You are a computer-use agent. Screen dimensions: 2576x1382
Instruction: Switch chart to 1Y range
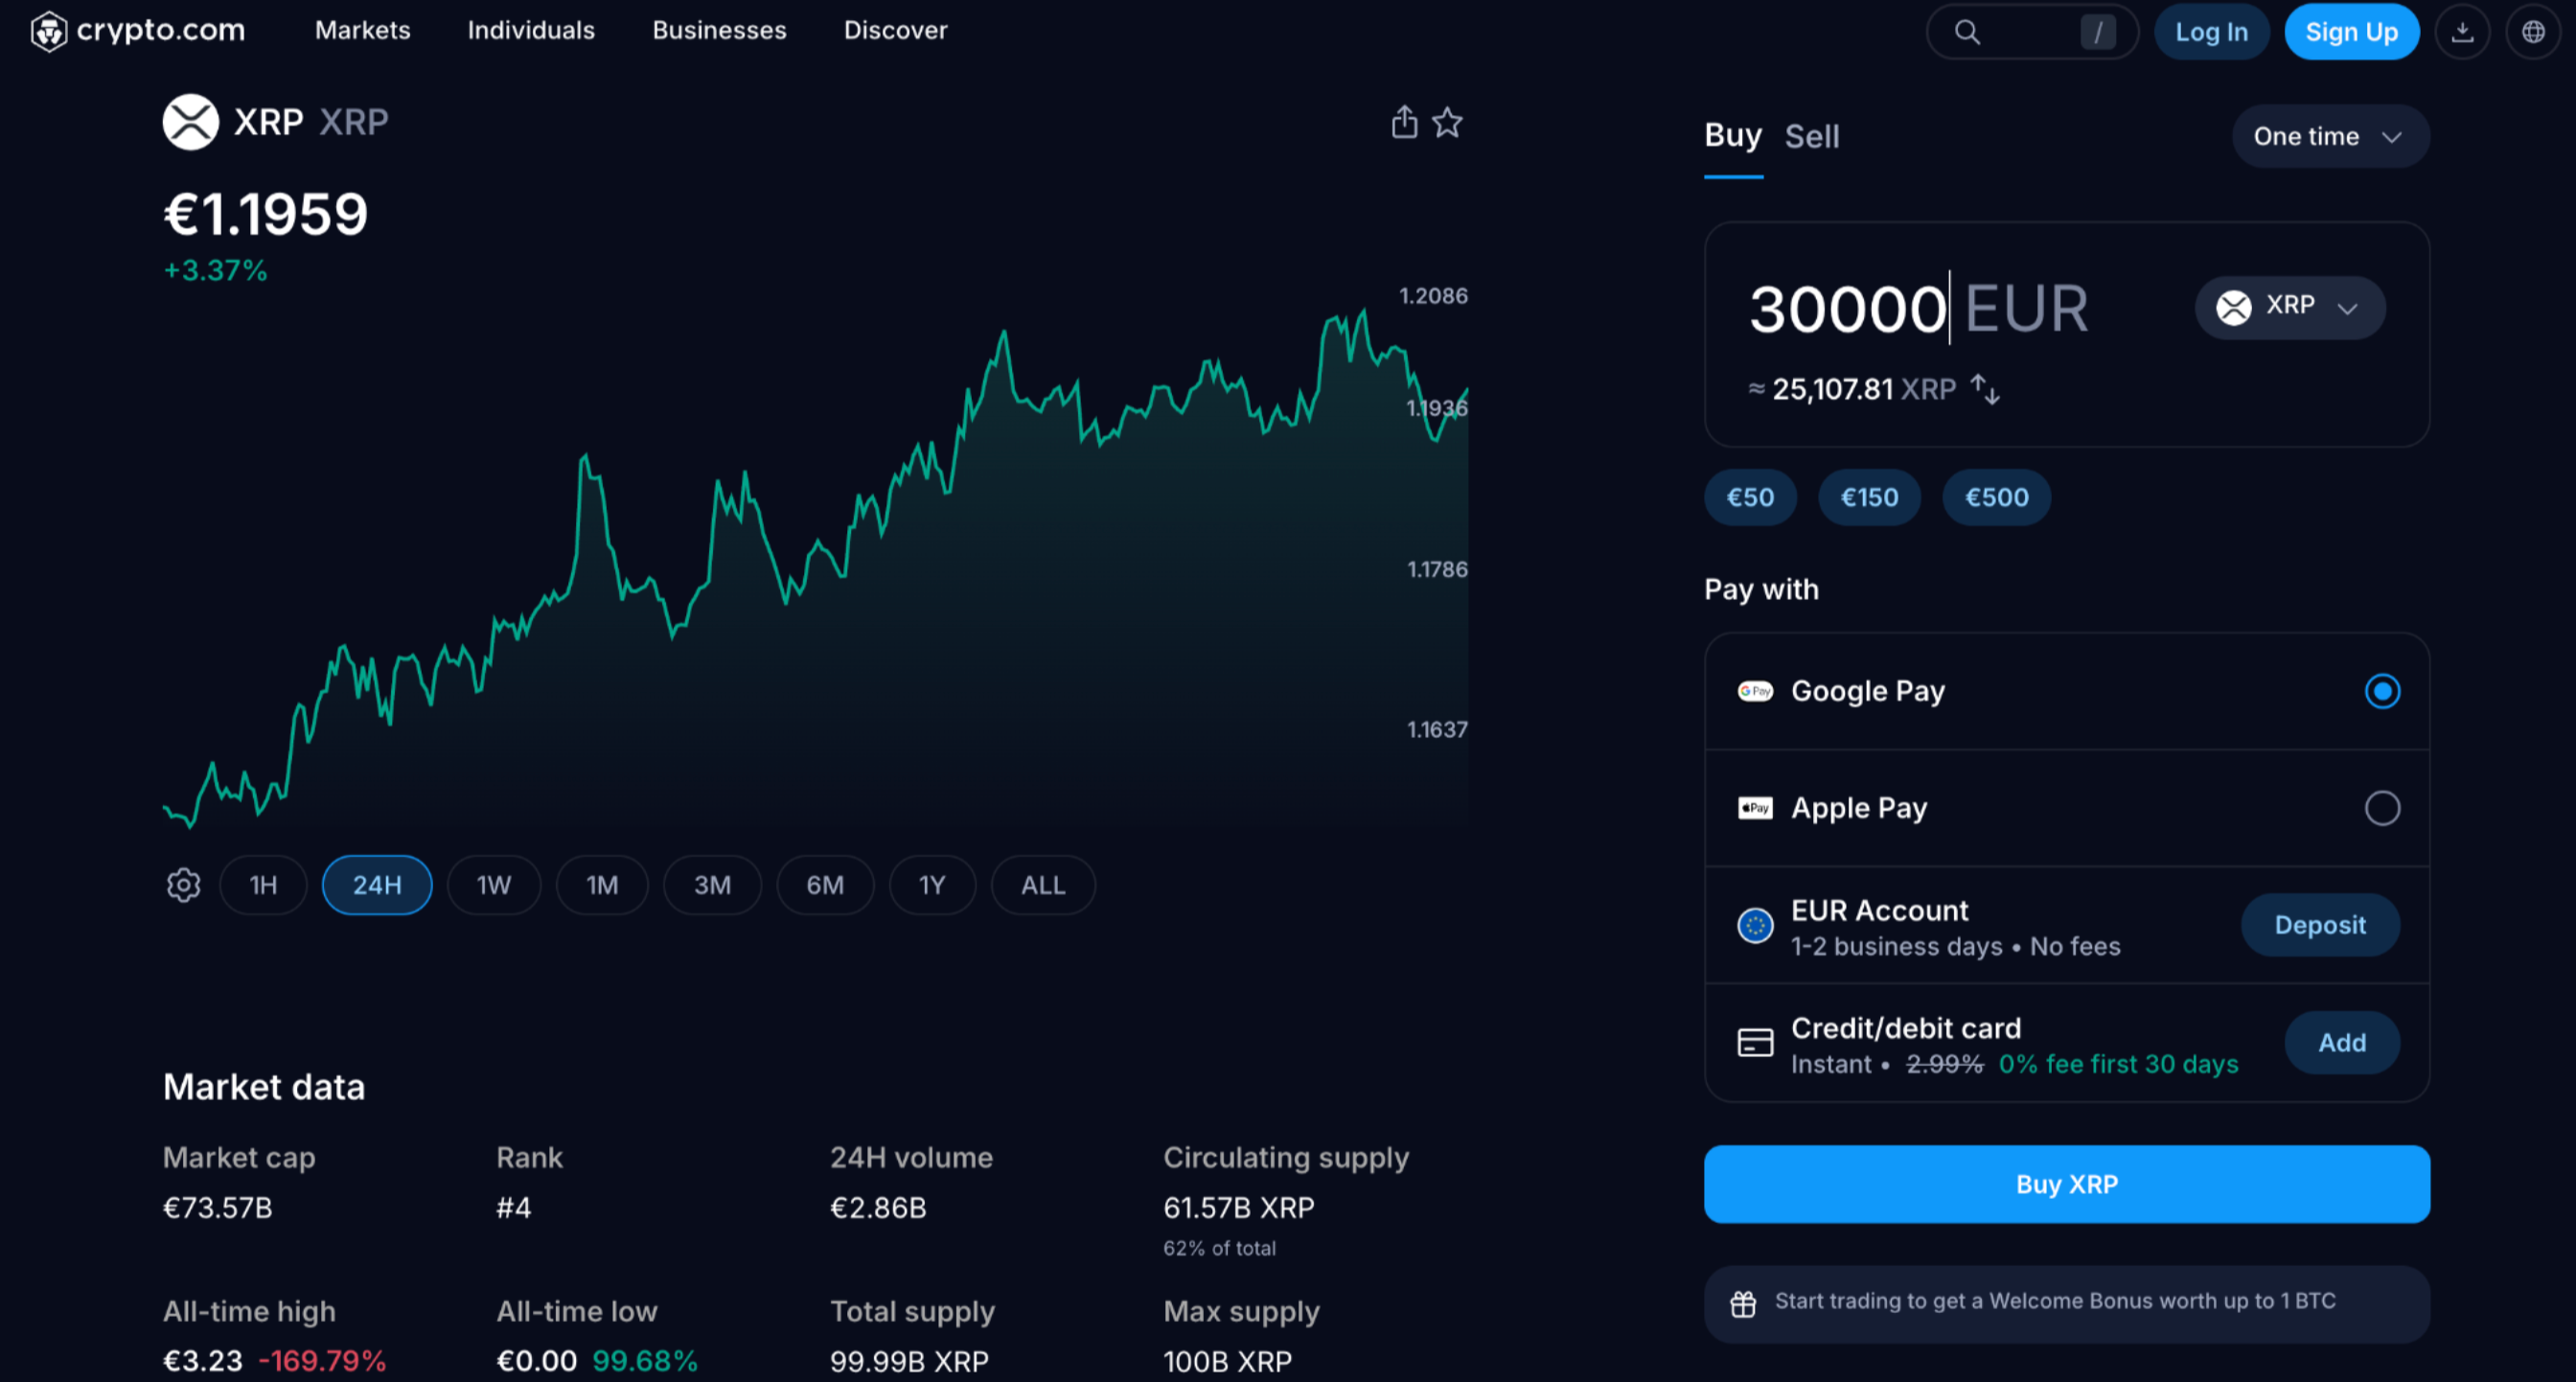click(932, 885)
